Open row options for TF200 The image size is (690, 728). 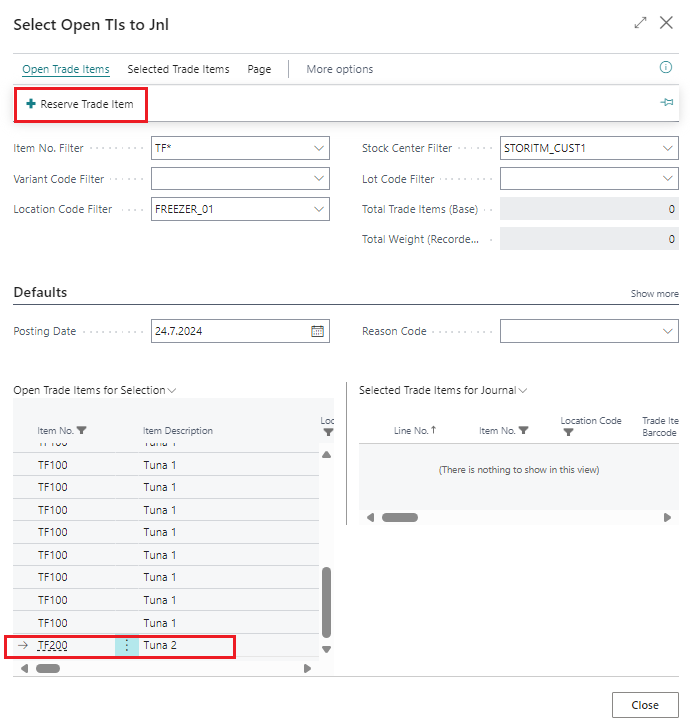[x=127, y=645]
